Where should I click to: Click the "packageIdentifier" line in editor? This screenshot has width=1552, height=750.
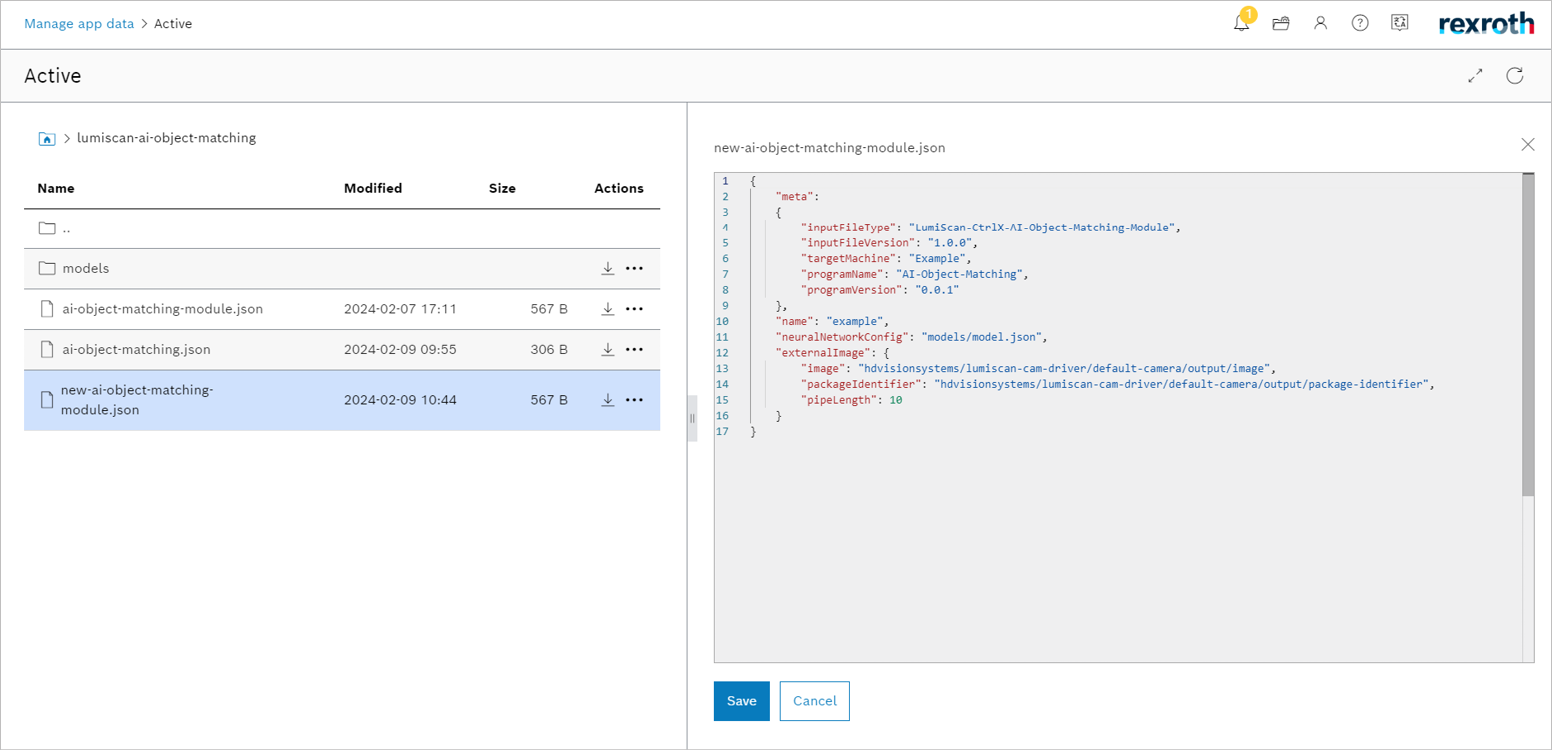coord(1118,384)
